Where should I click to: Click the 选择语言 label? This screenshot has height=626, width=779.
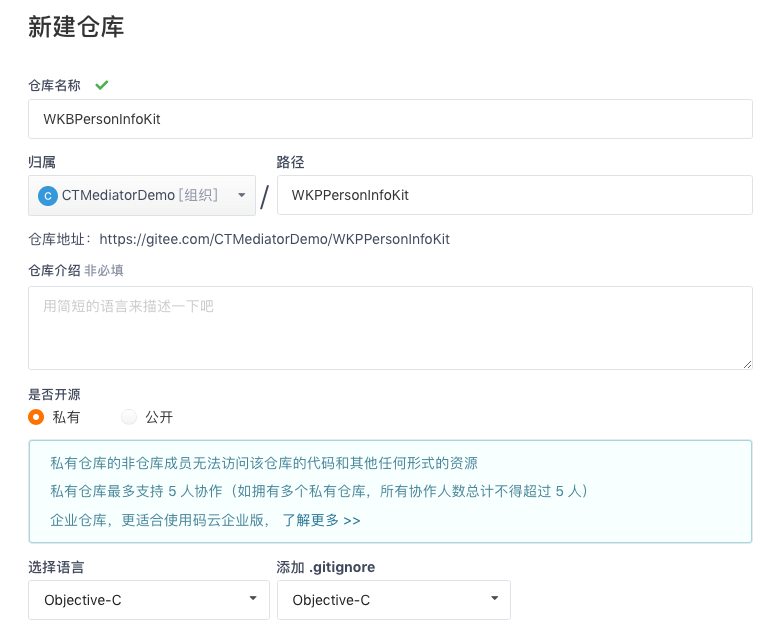(56, 567)
